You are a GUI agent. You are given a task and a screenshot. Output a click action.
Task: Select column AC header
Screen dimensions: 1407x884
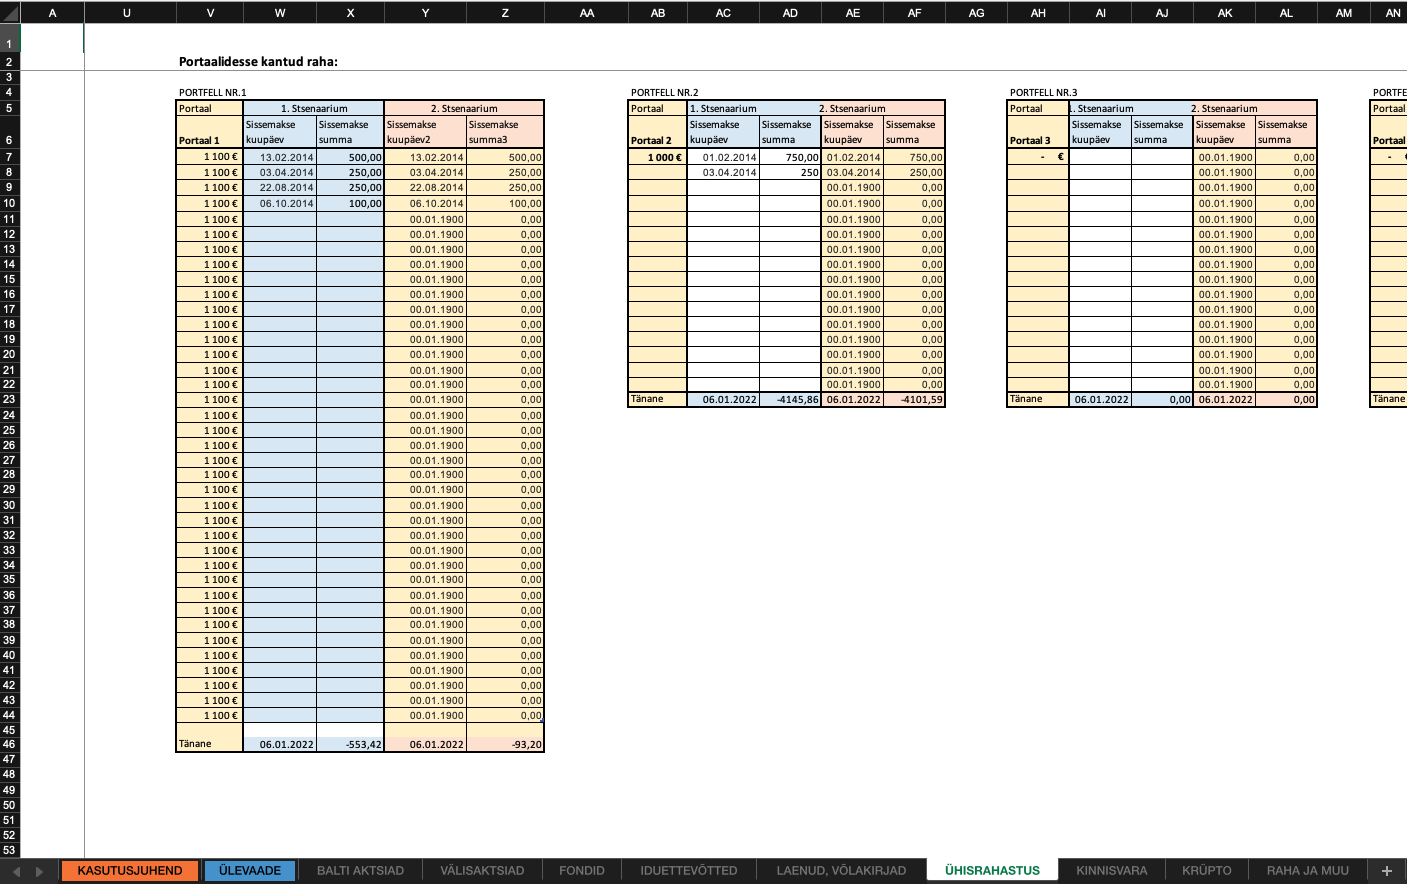(x=723, y=13)
